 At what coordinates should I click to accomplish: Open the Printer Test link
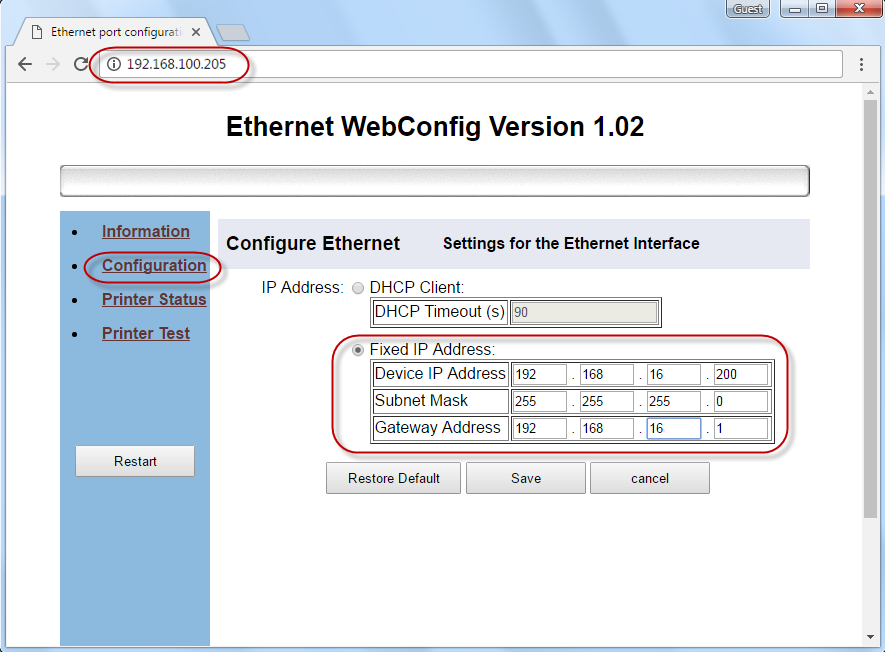[145, 334]
